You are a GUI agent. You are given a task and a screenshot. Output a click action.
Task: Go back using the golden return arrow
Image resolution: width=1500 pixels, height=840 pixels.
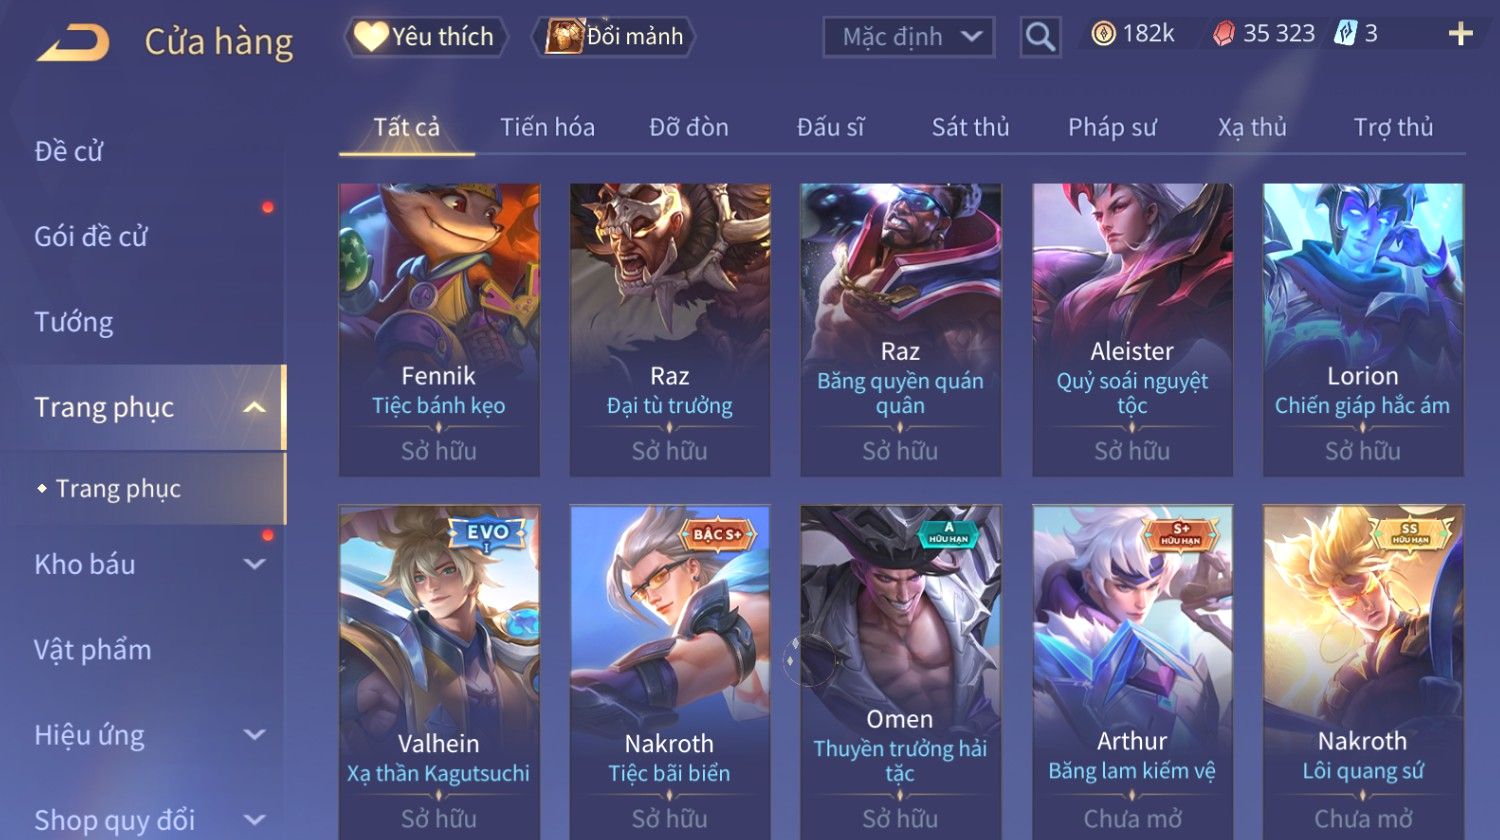[x=73, y=42]
